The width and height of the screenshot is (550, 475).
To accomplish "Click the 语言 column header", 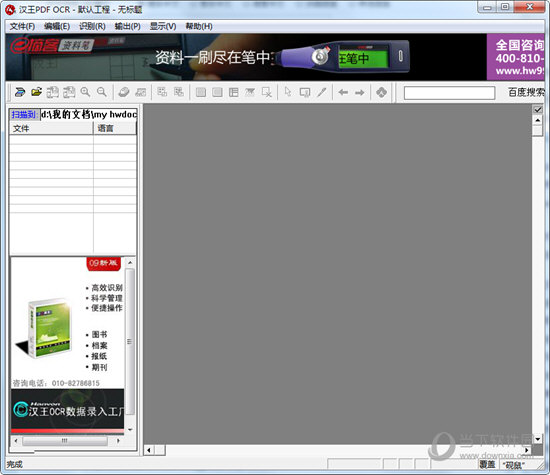I will click(115, 128).
